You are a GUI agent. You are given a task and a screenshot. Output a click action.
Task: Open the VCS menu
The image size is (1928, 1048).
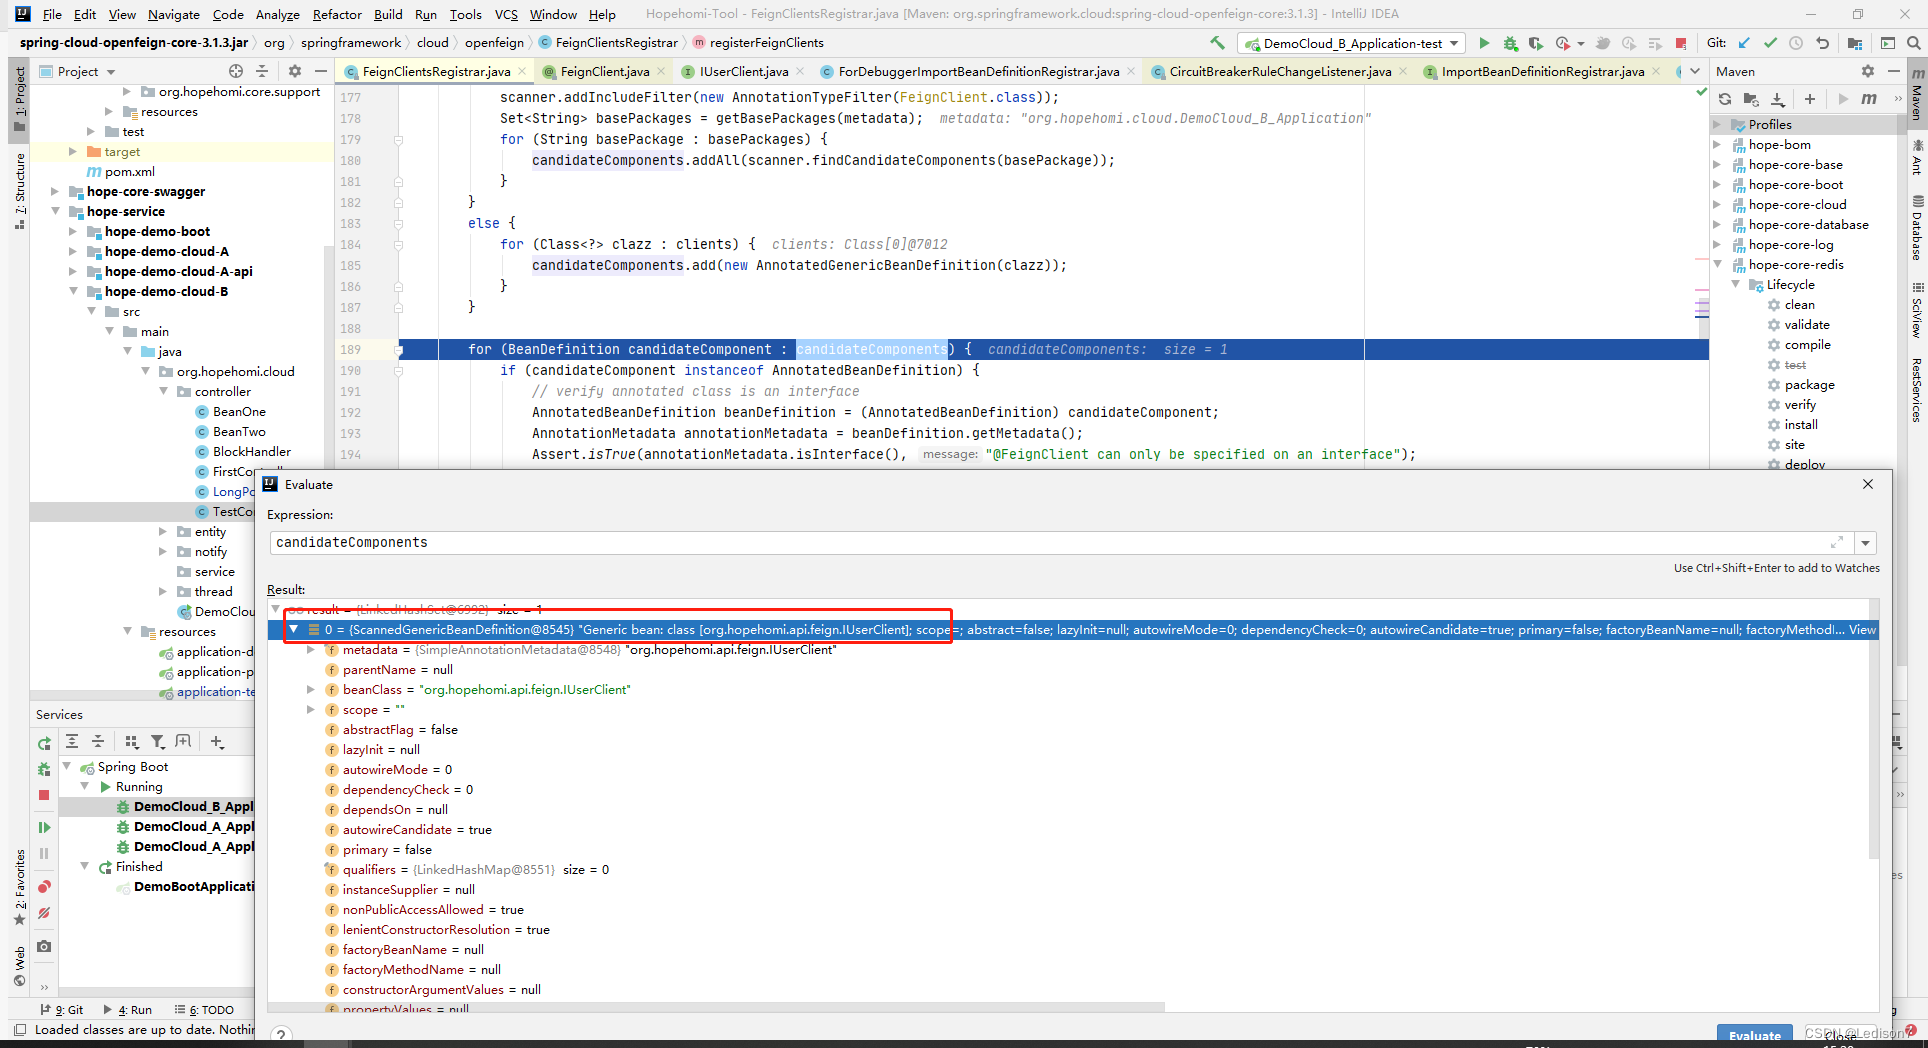click(506, 14)
